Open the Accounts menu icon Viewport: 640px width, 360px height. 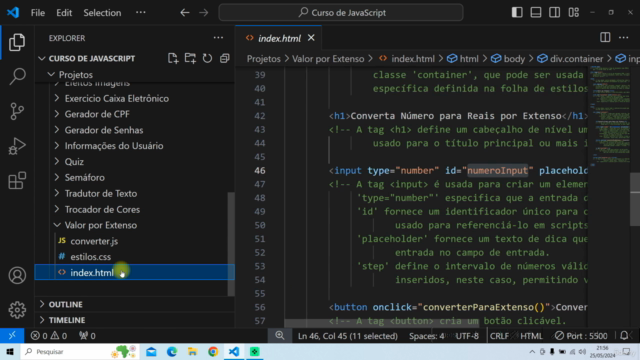[x=17, y=276]
